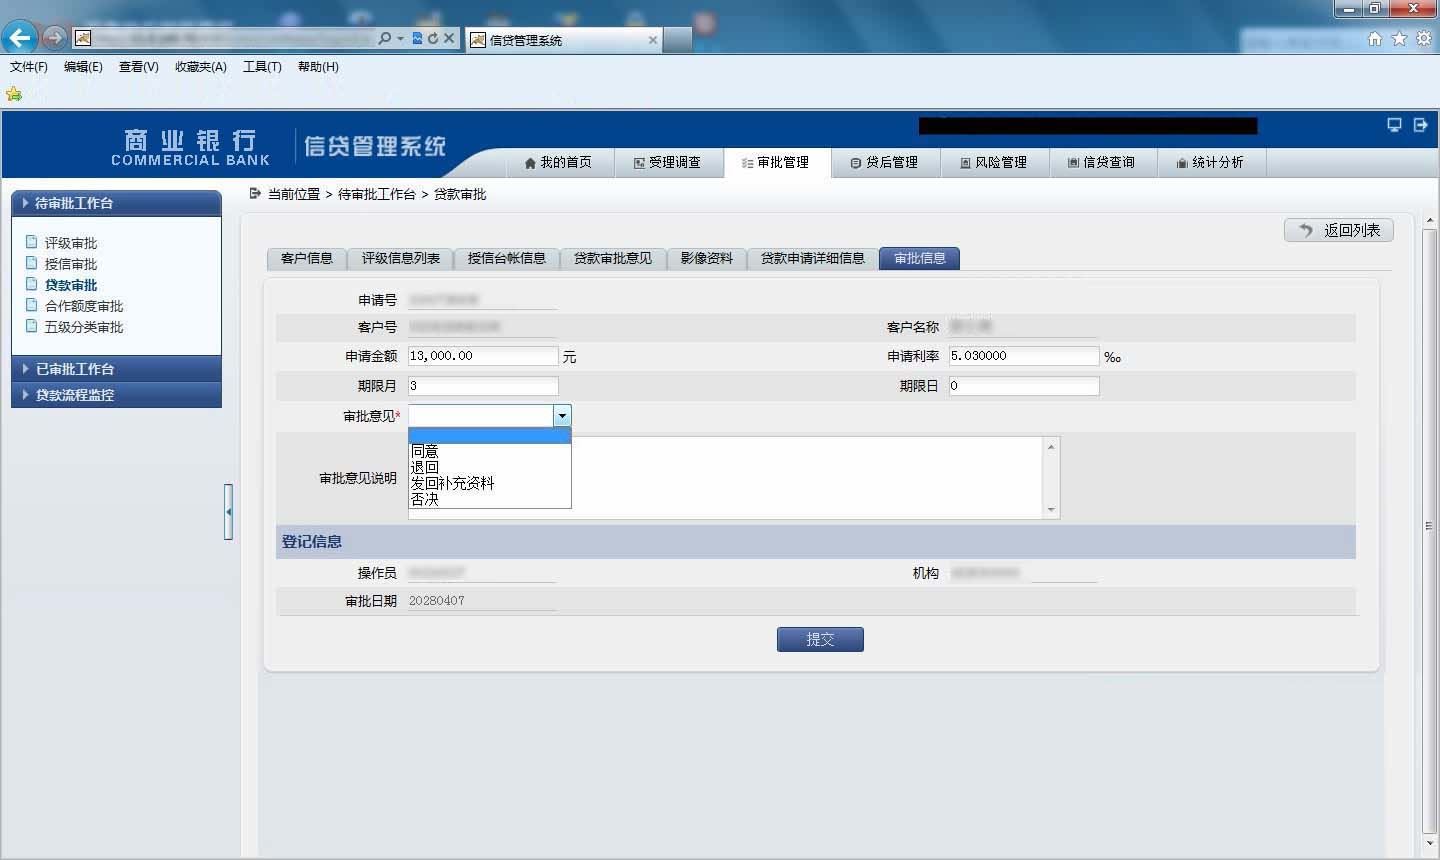
Task: Switch to the 评级信息列表 tab
Action: [x=401, y=258]
